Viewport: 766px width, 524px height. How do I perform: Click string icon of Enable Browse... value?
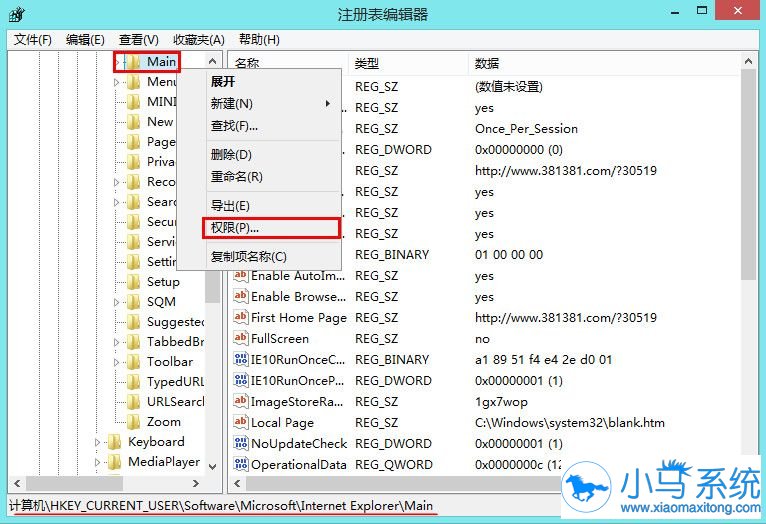[x=240, y=297]
